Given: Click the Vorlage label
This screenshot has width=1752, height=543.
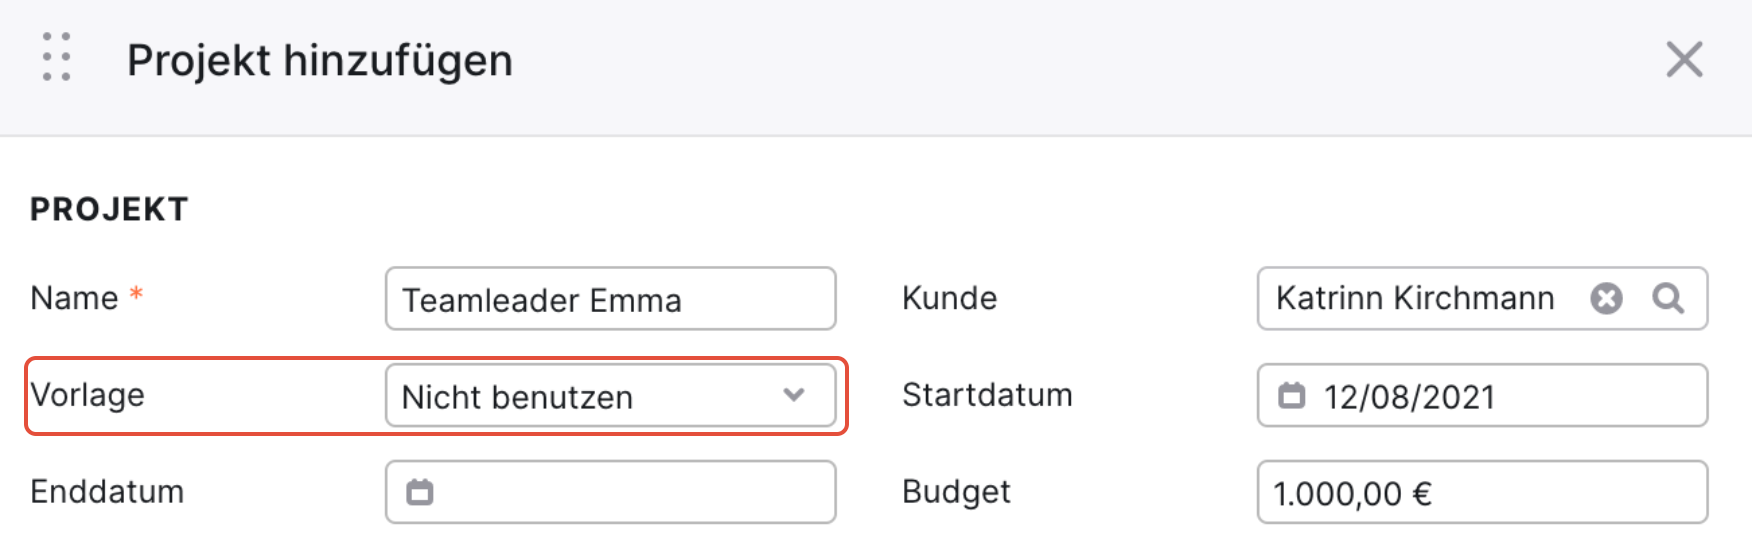Looking at the screenshot, I should coord(88,395).
